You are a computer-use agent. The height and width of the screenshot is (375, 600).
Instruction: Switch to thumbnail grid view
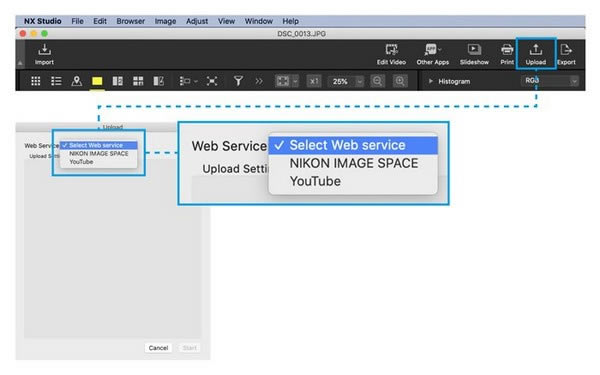pos(36,81)
